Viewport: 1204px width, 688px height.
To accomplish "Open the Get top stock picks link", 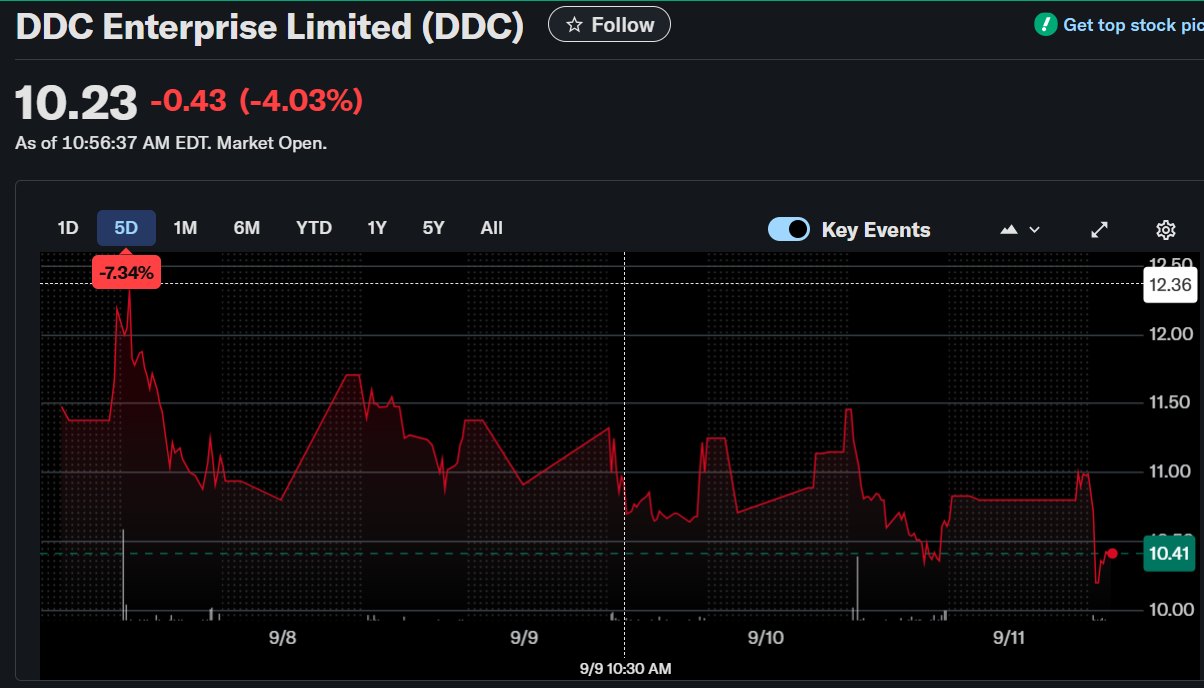I will tap(1119, 25).
